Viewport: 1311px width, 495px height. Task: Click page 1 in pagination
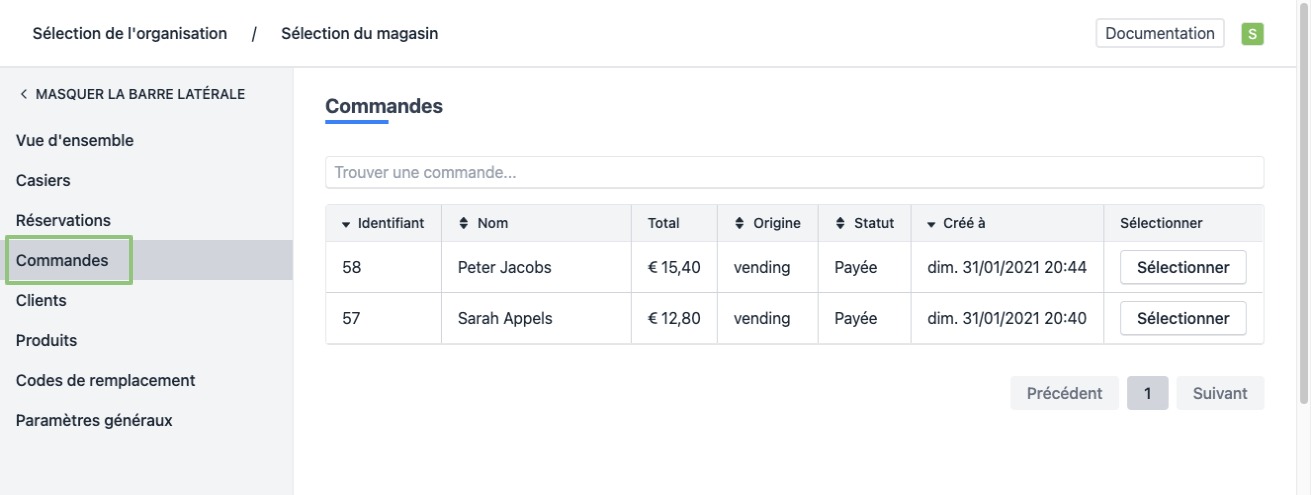1147,393
